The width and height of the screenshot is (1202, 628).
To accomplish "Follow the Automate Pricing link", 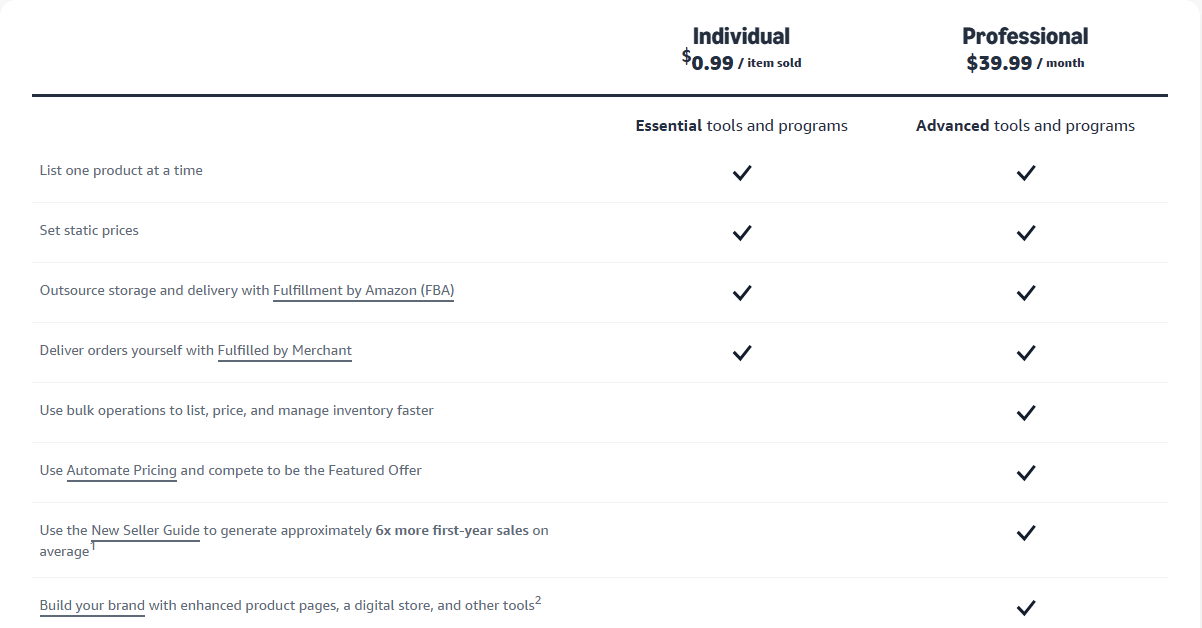I will click(121, 471).
